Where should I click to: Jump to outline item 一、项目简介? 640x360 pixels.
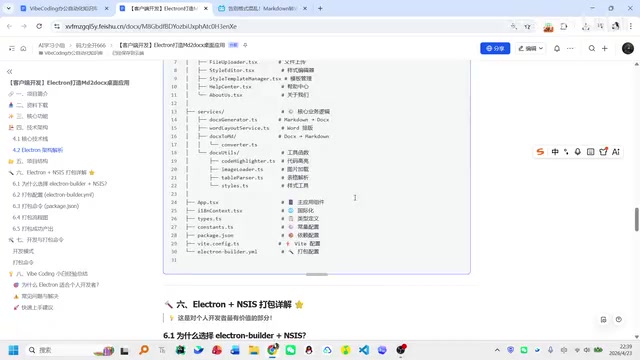point(32,94)
